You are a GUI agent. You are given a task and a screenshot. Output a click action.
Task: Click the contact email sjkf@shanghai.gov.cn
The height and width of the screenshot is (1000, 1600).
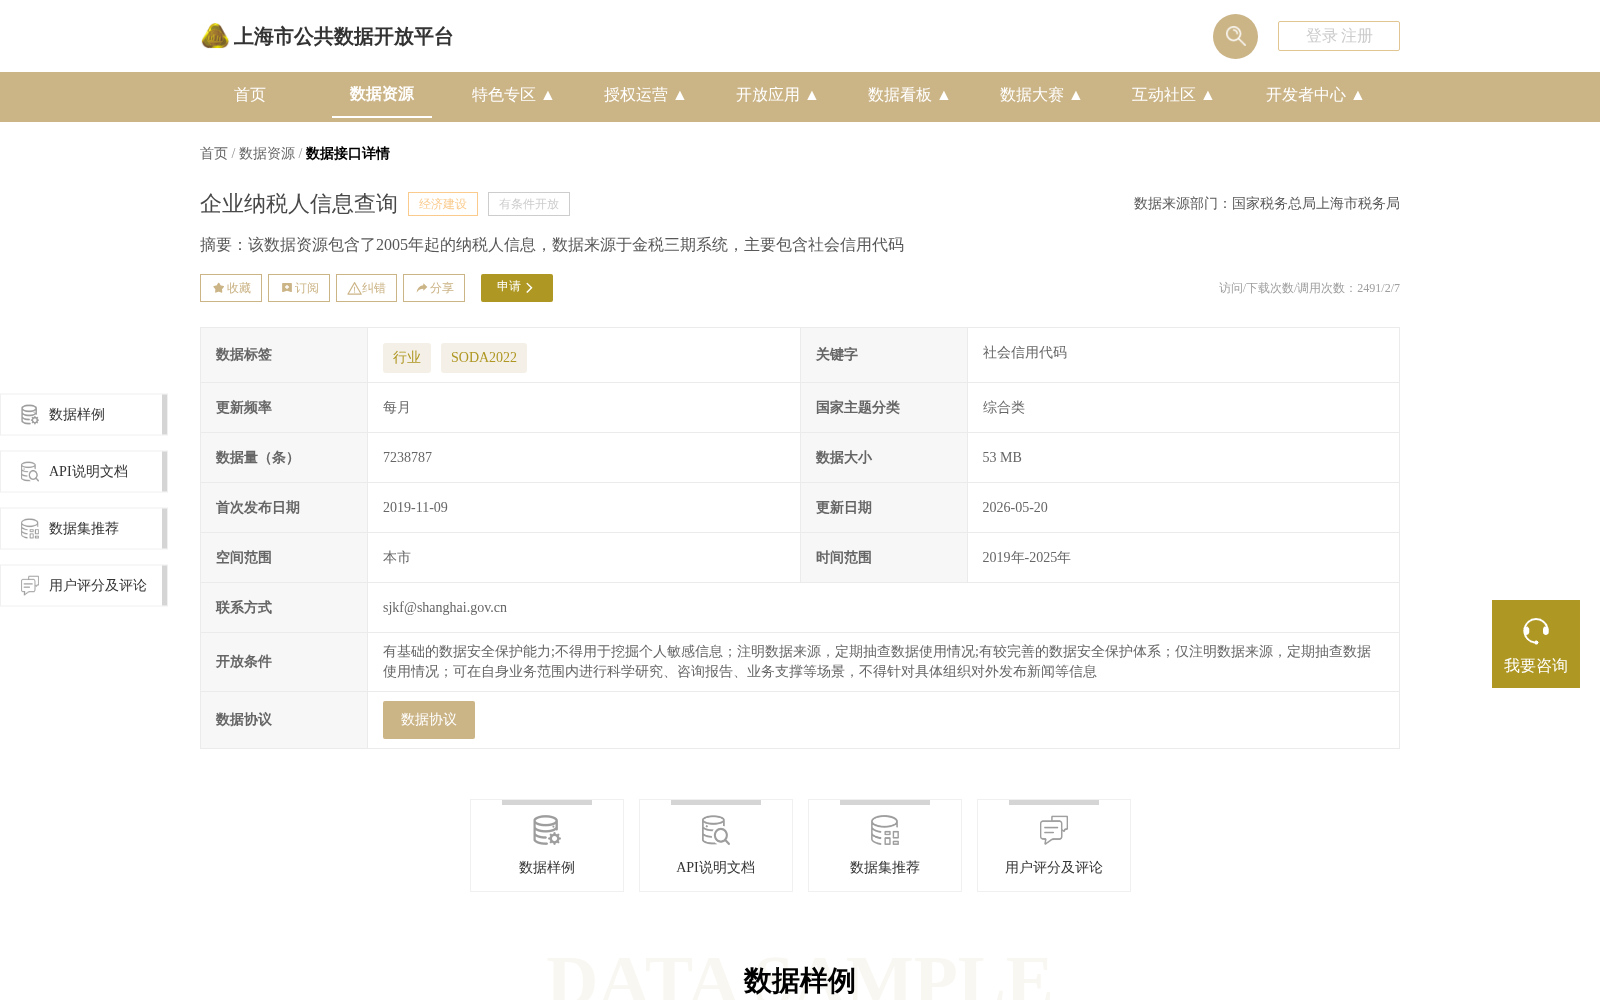click(x=445, y=608)
